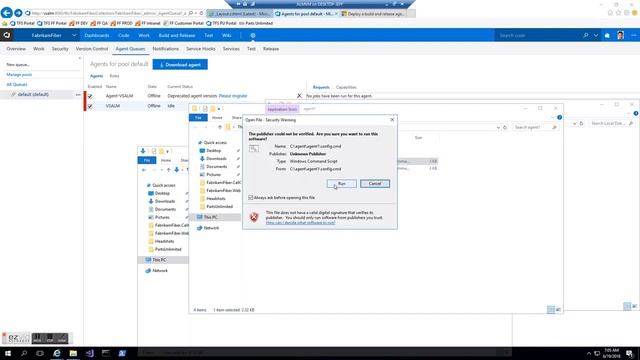Select Downloads in agent1 Explorer sidebar

[x=216, y=158]
